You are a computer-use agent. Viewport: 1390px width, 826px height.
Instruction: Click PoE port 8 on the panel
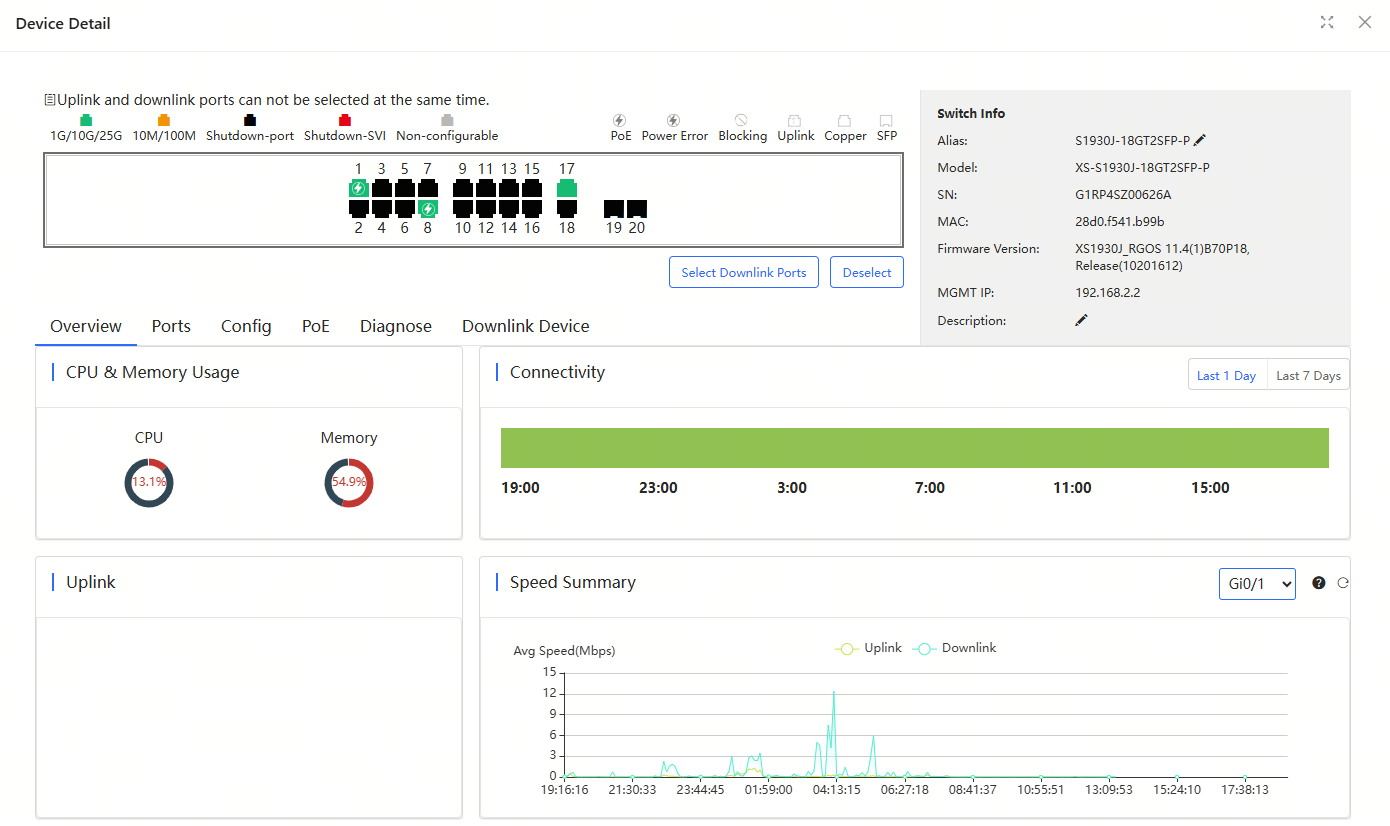click(427, 208)
